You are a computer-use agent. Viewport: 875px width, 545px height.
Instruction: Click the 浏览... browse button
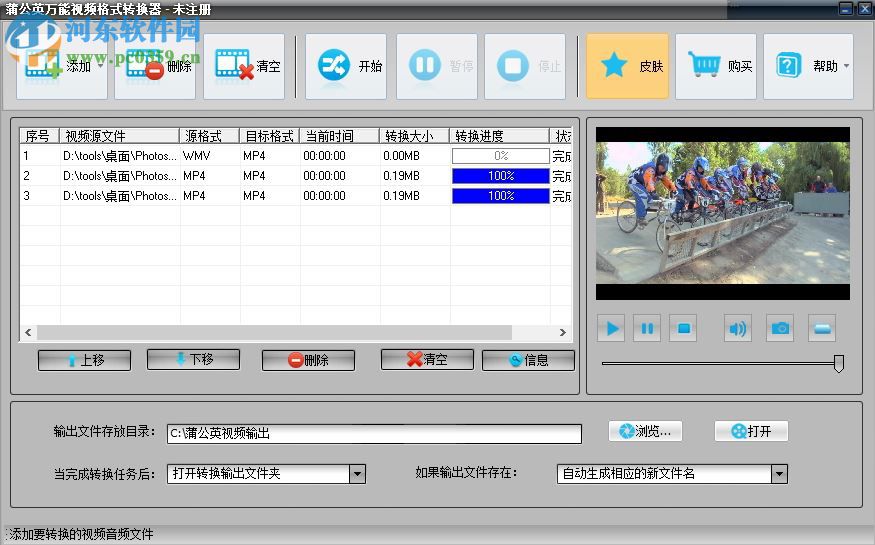pyautogui.click(x=645, y=431)
